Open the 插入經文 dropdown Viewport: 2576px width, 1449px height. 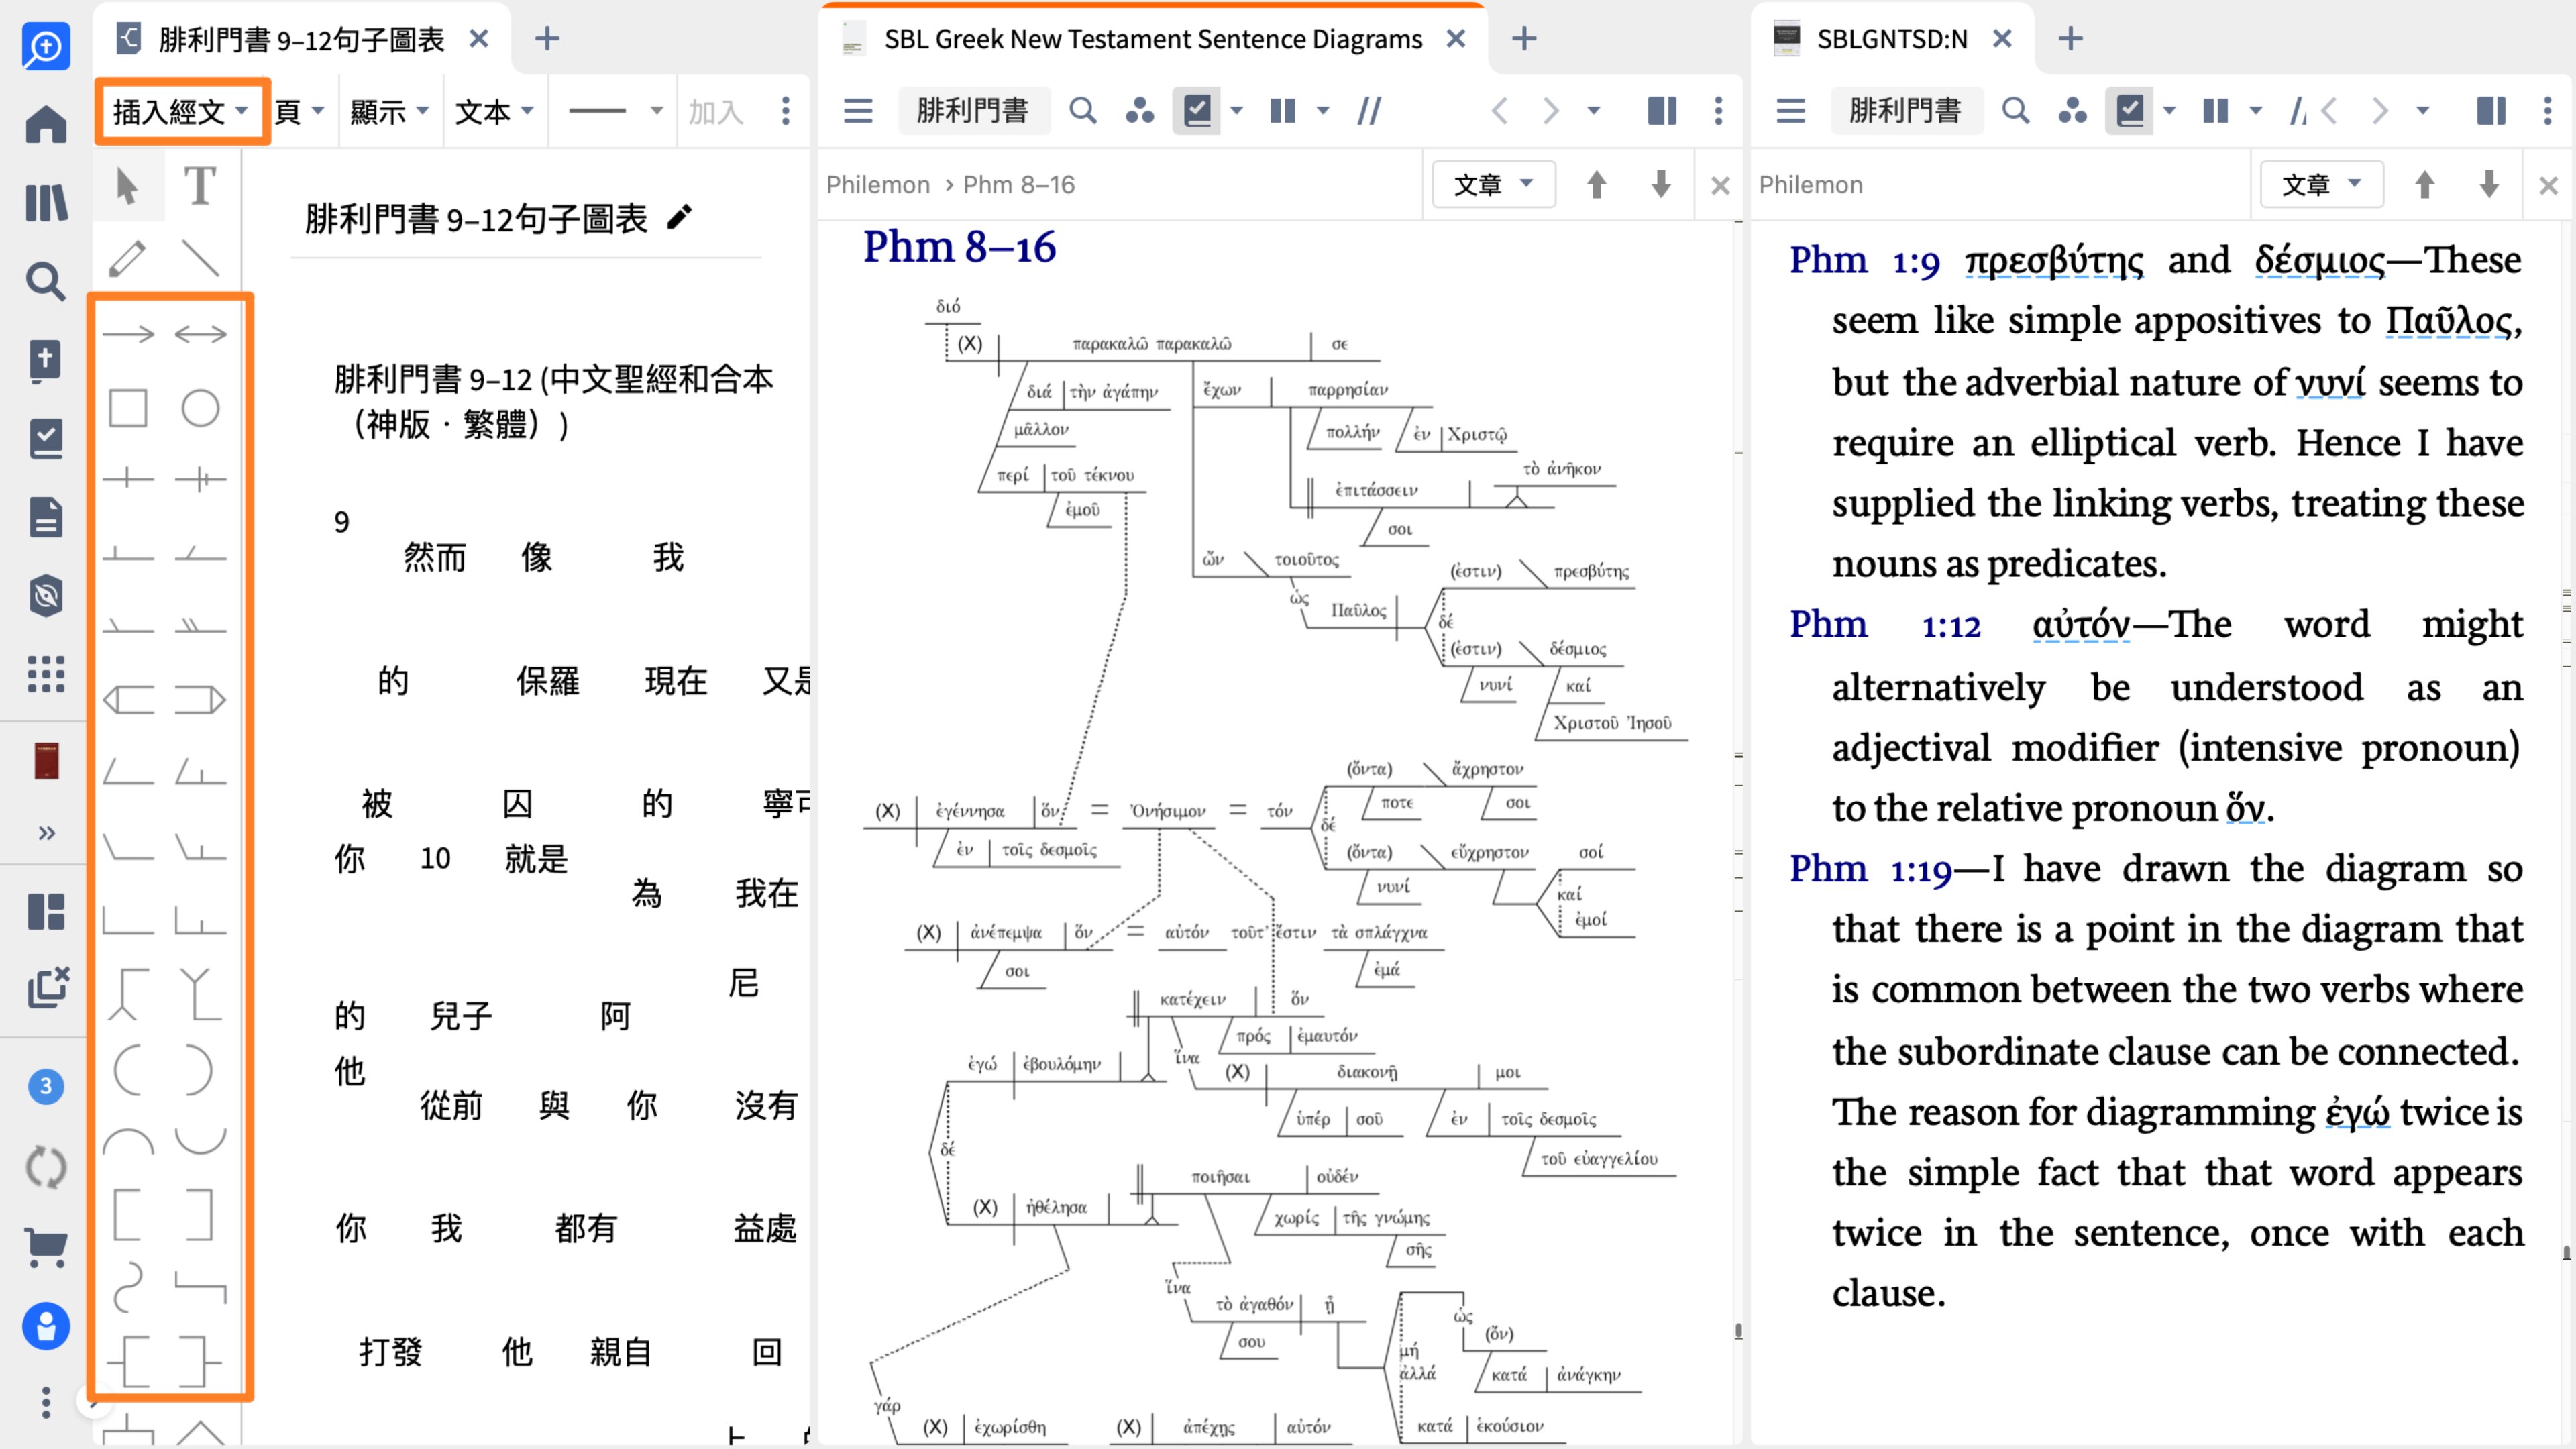click(x=180, y=111)
